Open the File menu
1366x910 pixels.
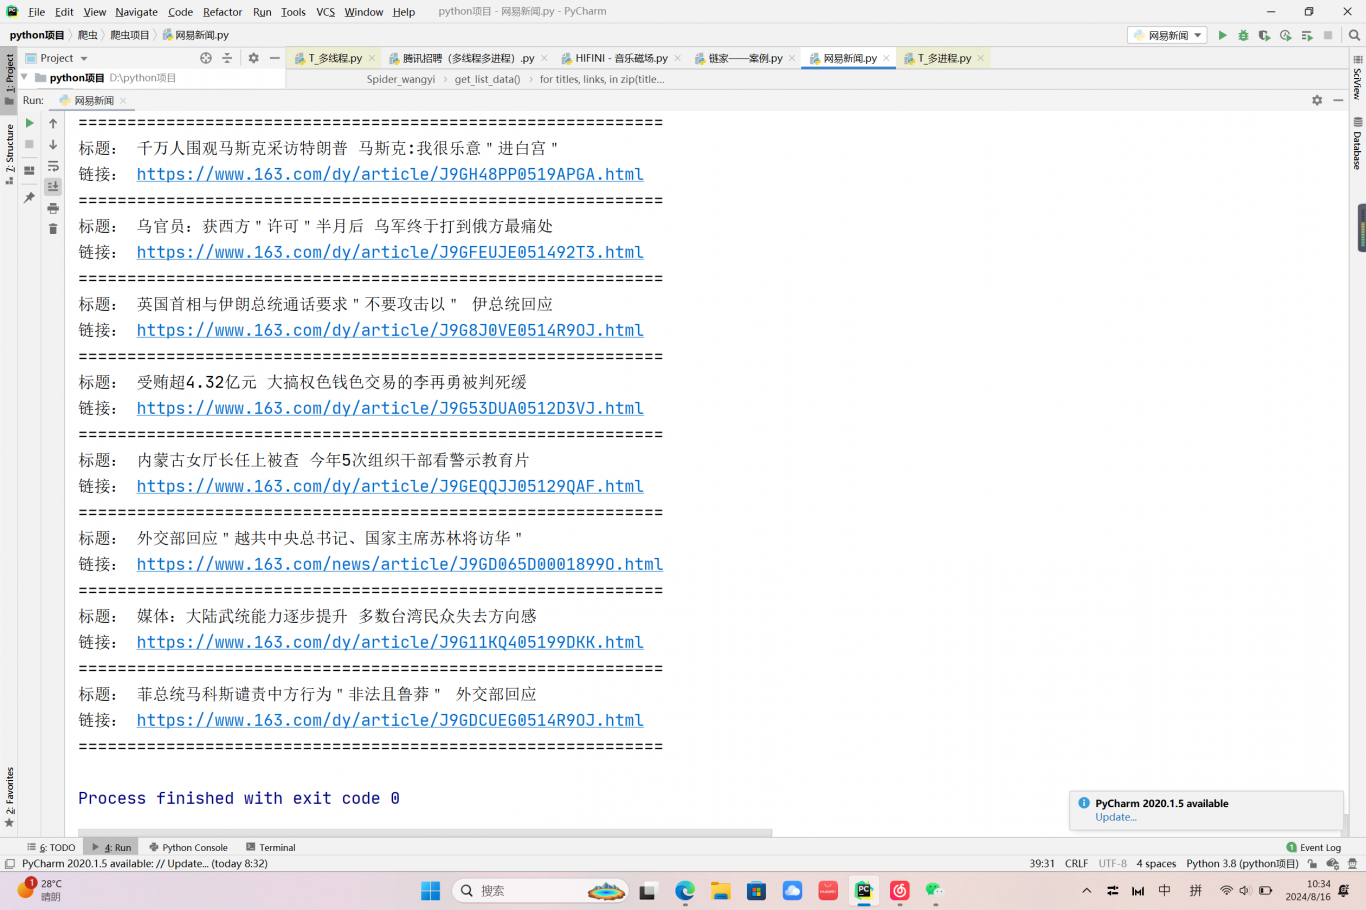click(36, 12)
